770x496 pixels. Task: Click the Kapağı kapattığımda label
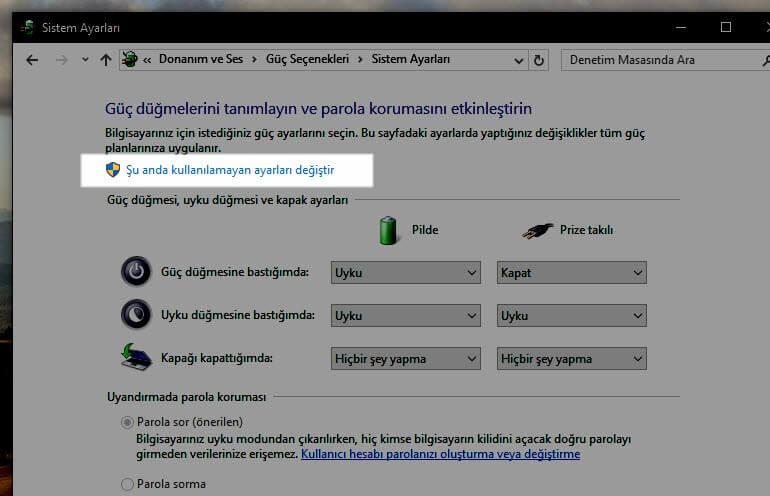point(217,358)
